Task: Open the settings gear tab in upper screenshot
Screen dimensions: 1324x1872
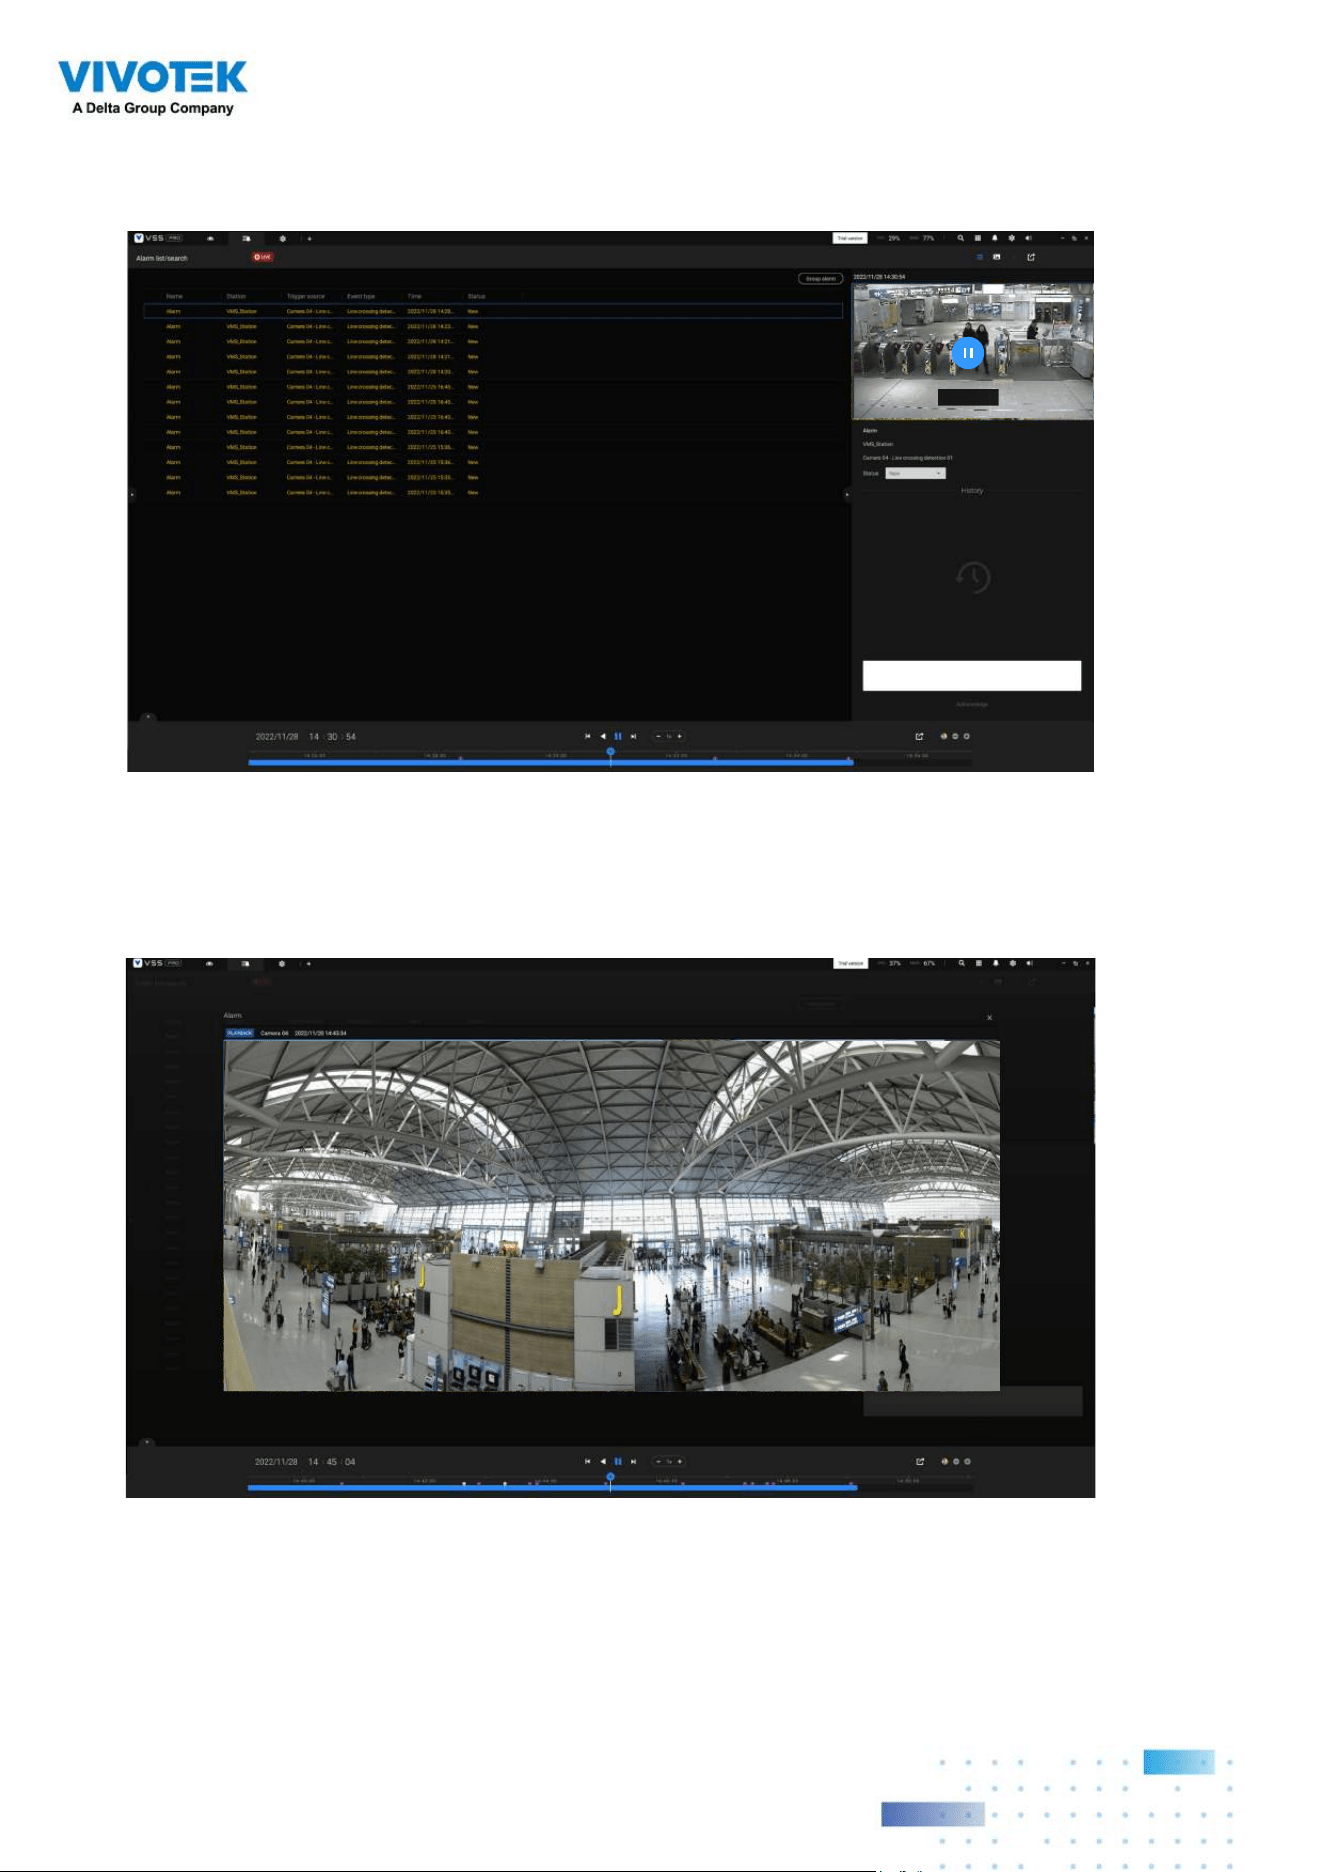Action: click(x=283, y=239)
